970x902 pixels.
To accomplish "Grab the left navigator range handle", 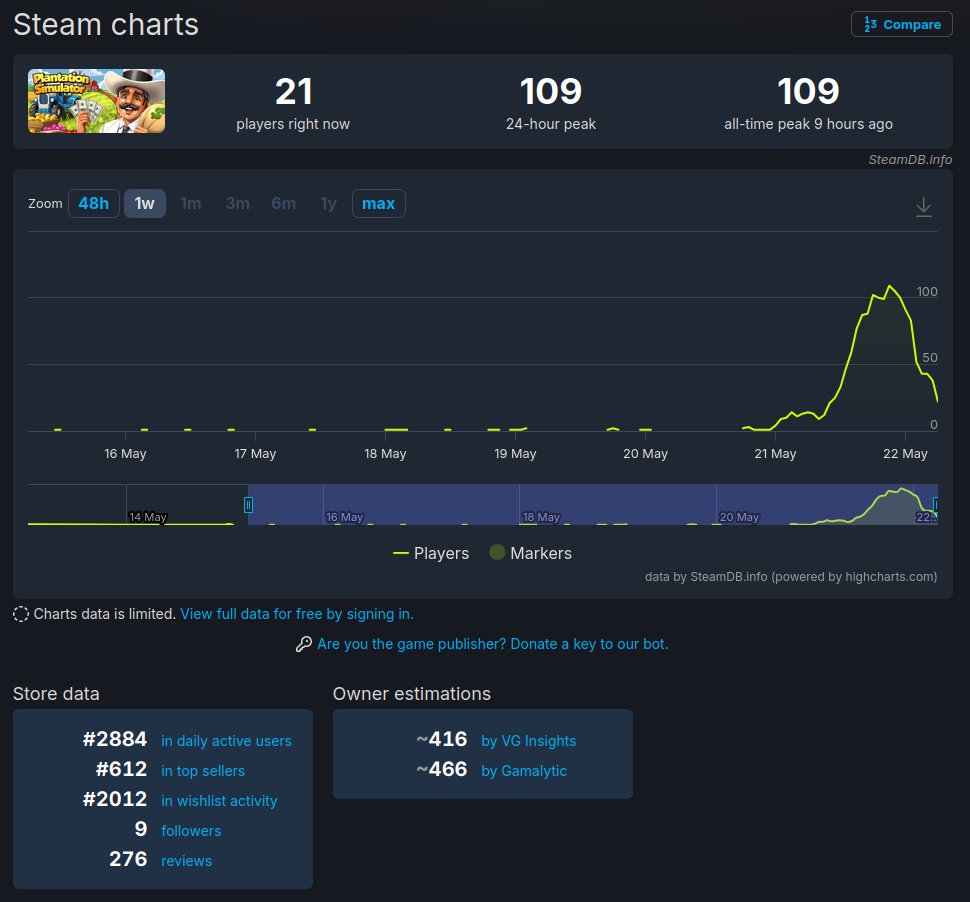I will coord(248,505).
